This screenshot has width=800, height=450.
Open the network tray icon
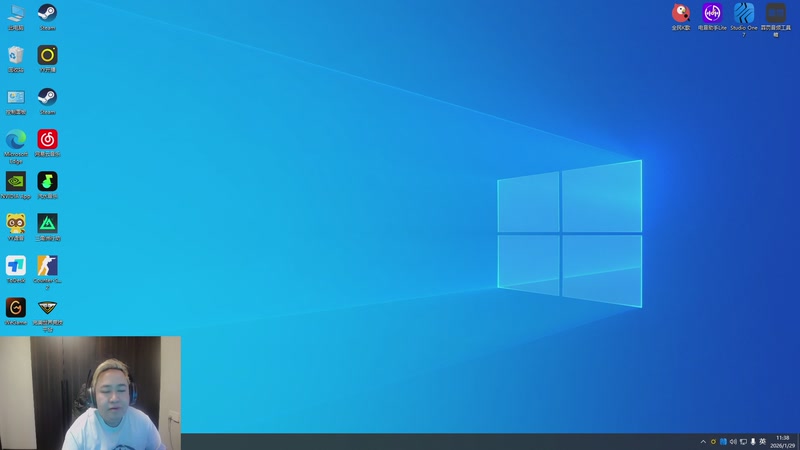click(x=743, y=442)
